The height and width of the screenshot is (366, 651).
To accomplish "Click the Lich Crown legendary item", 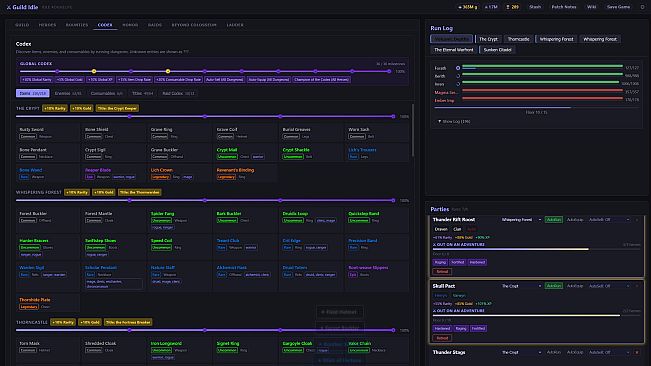I will click(179, 173).
